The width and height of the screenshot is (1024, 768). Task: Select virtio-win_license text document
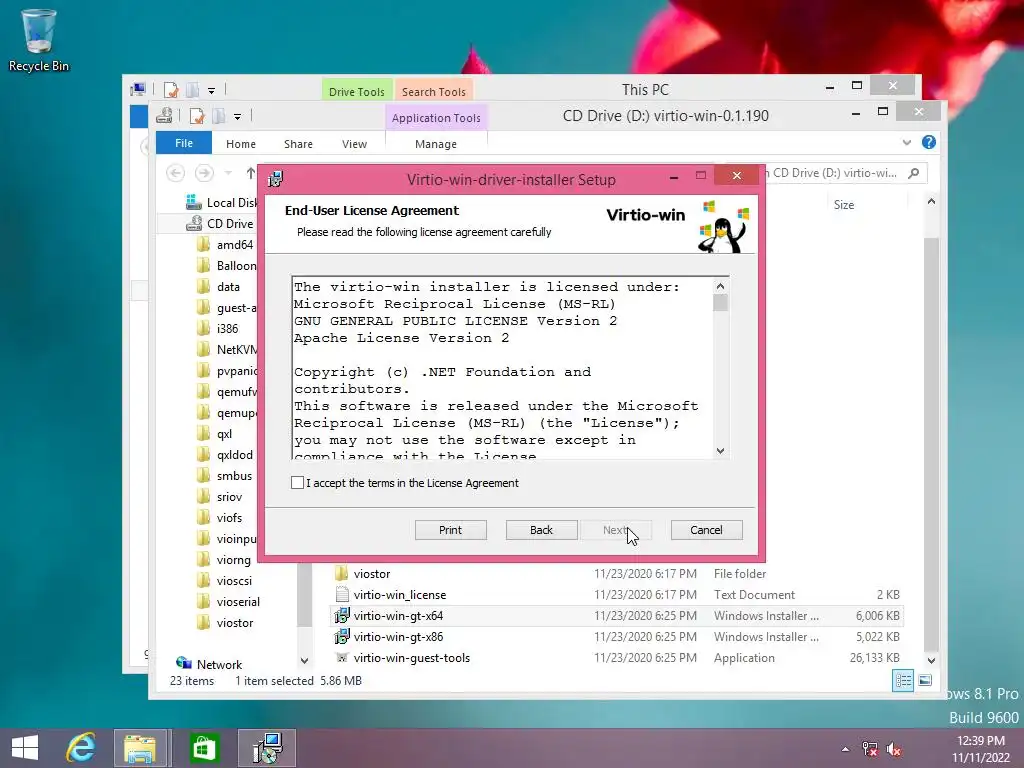point(616,594)
